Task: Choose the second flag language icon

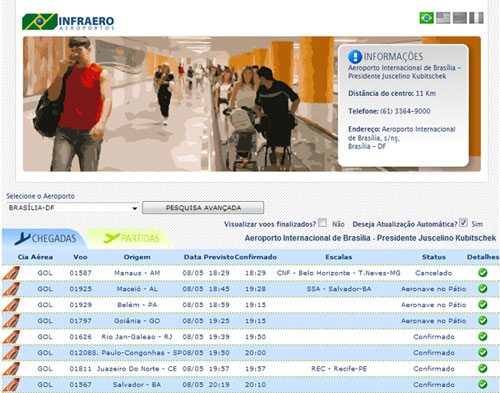Action: [x=443, y=18]
